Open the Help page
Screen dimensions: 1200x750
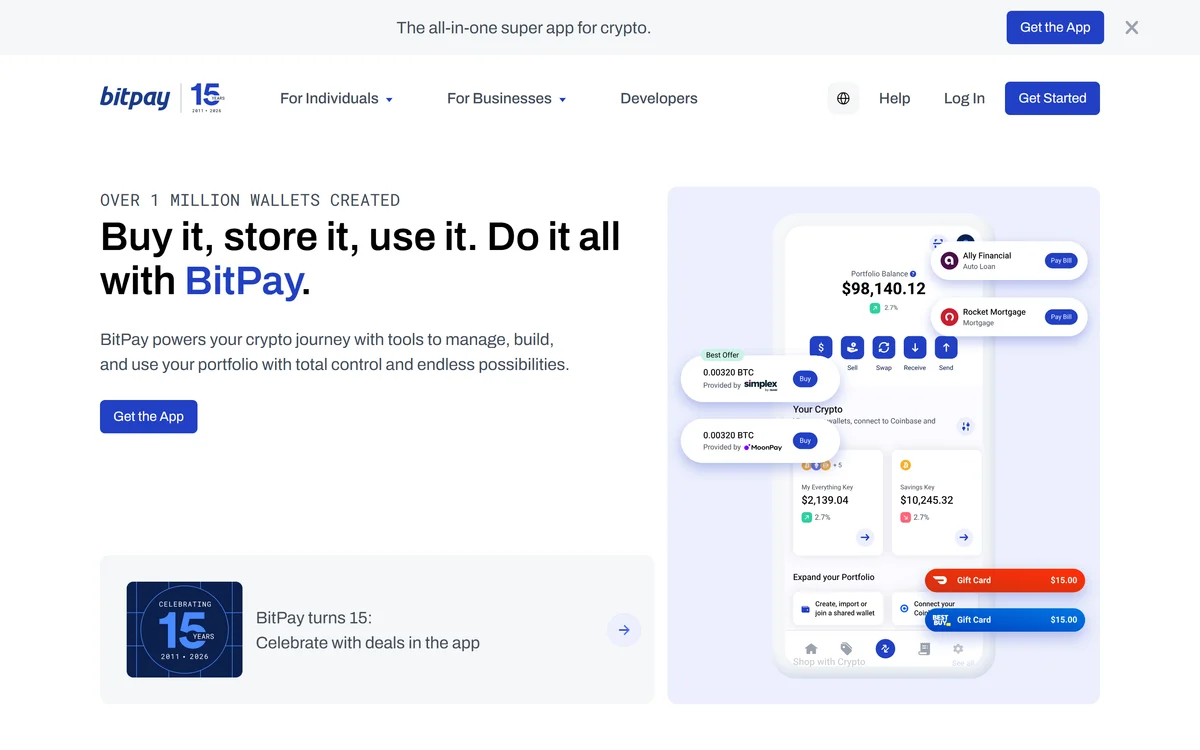[894, 98]
